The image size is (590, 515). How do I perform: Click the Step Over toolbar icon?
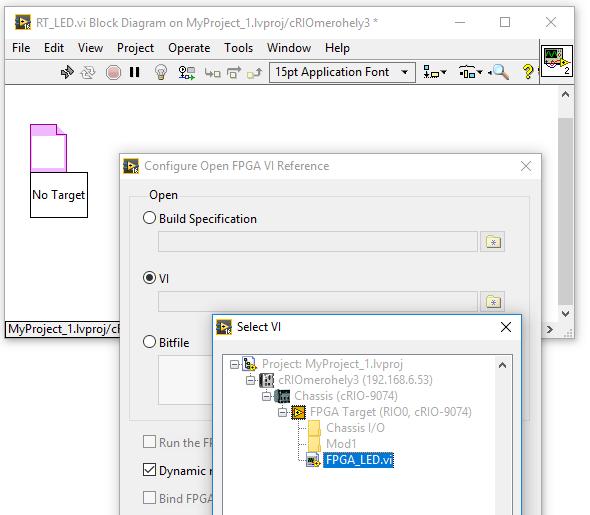point(233,72)
